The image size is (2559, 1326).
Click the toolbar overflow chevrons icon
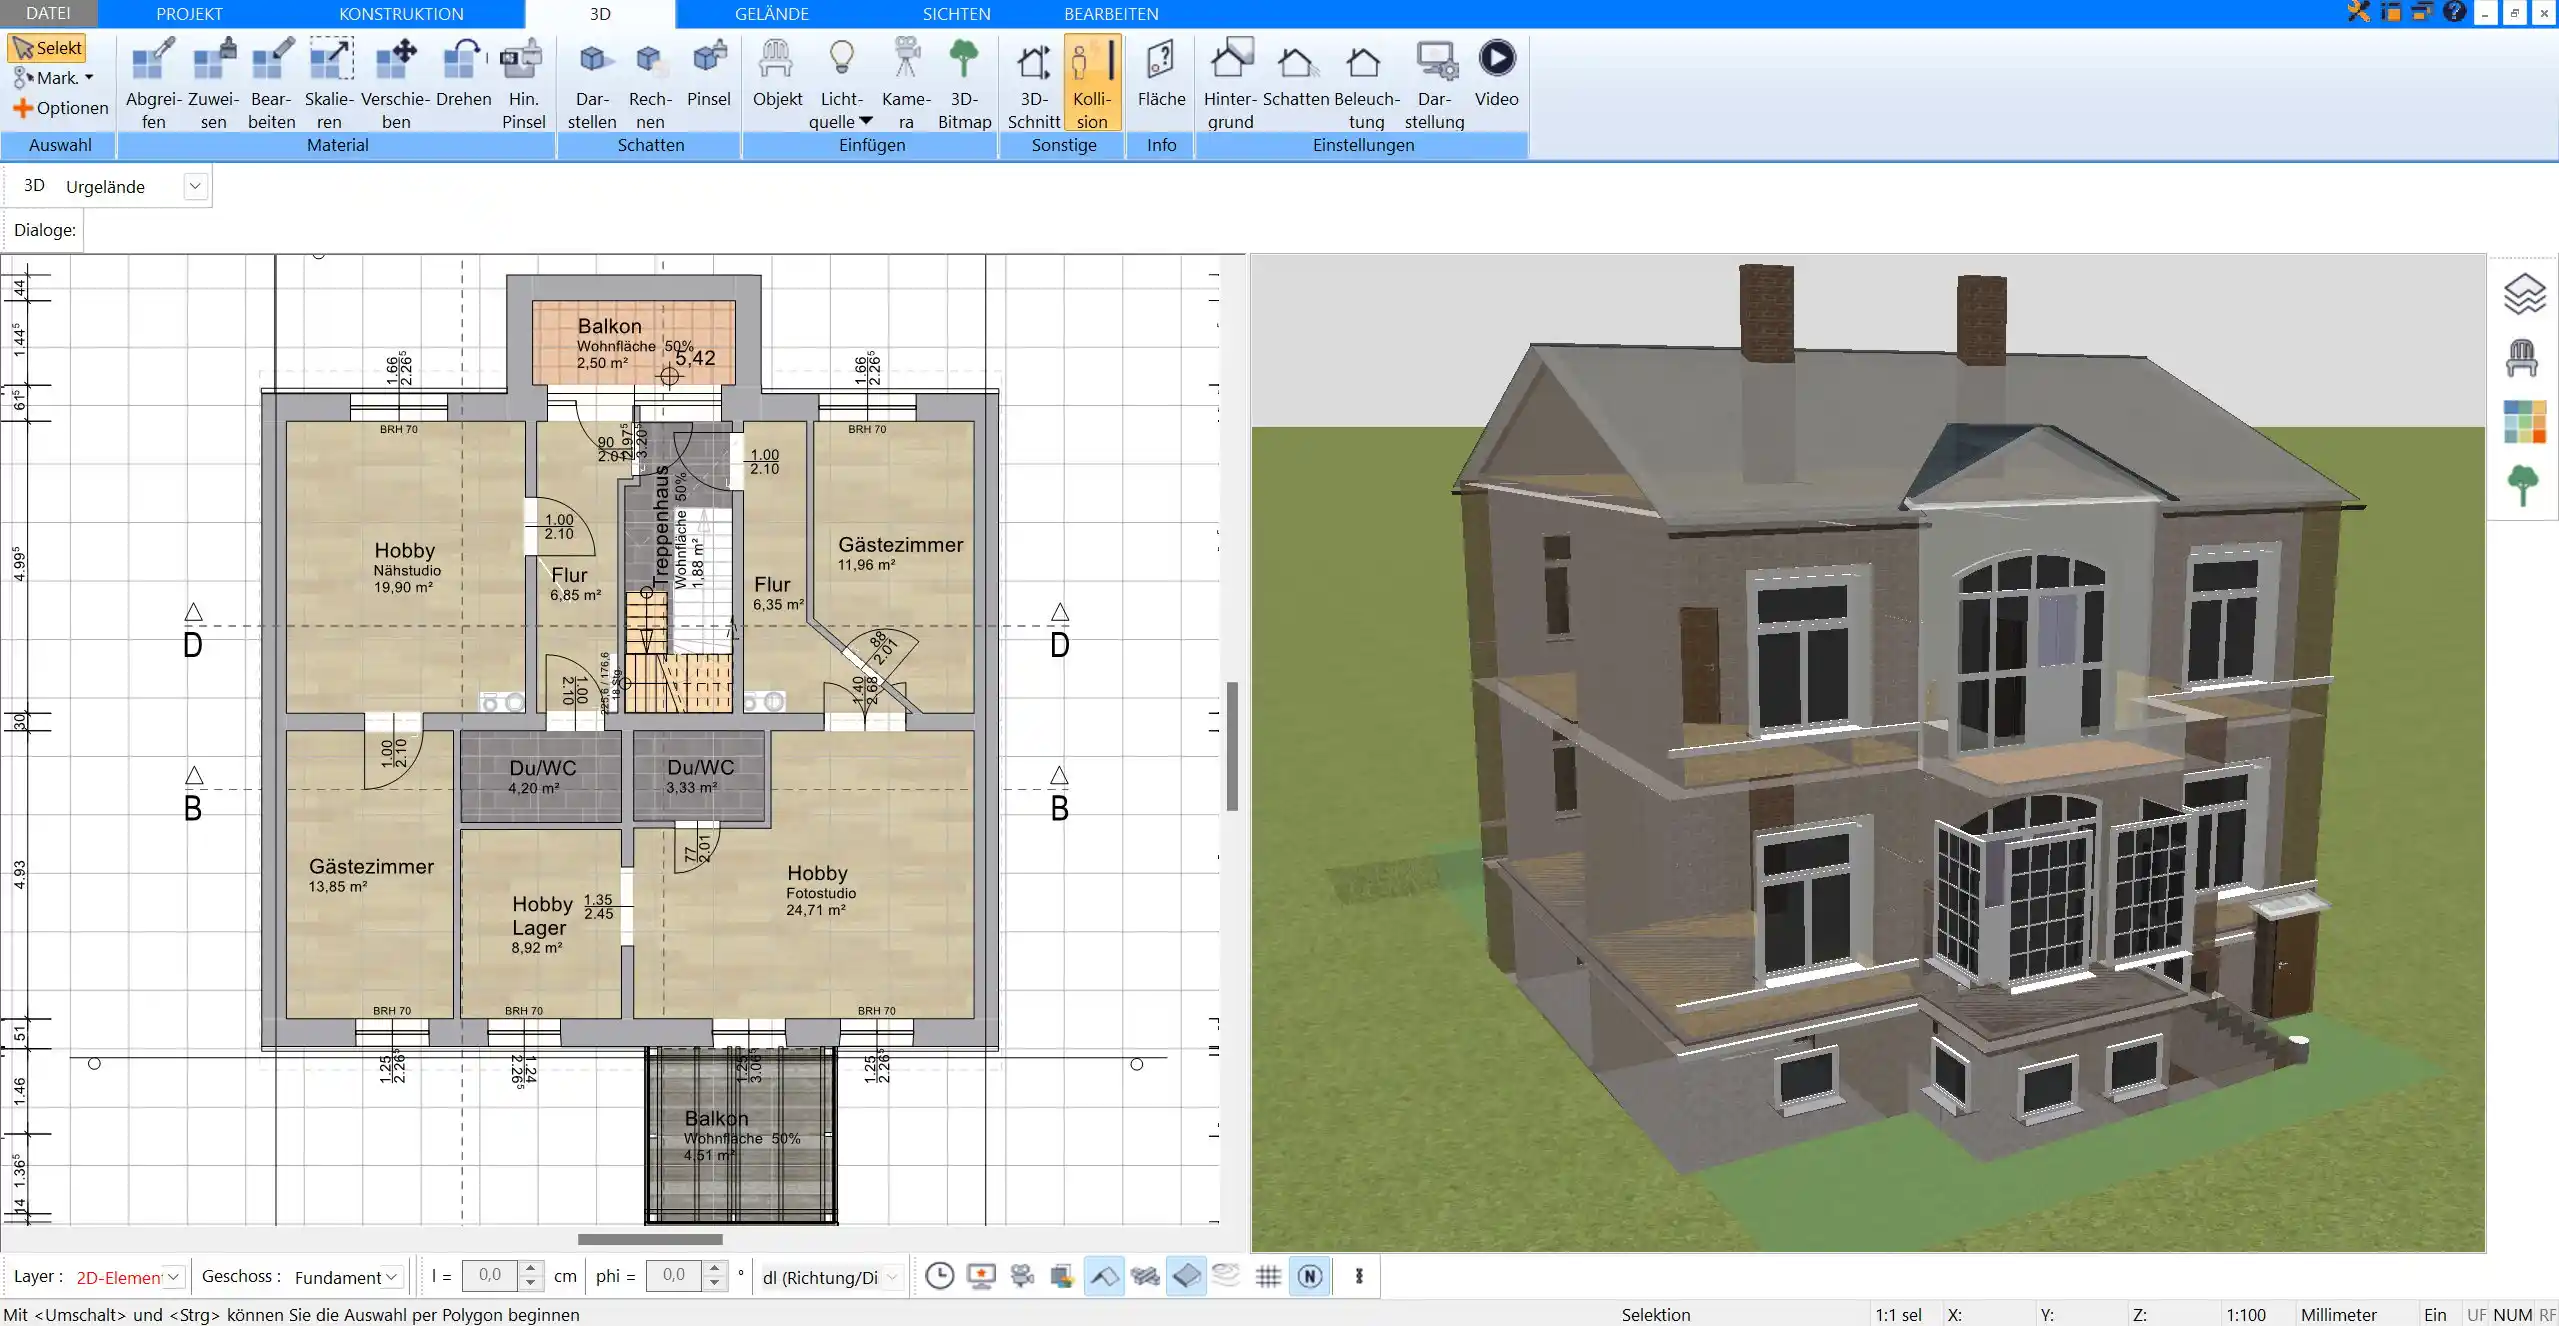tap(1359, 1276)
